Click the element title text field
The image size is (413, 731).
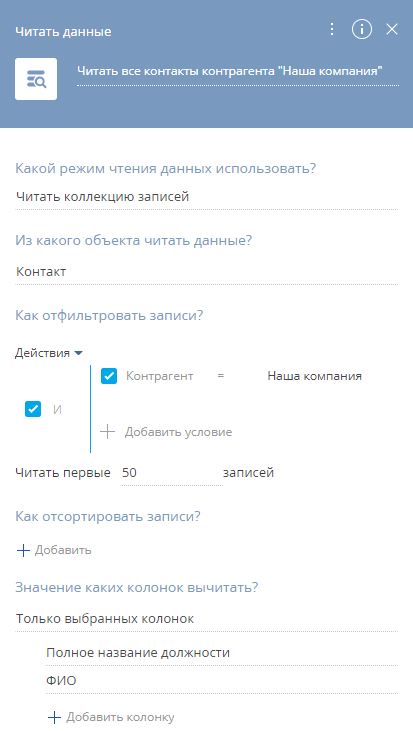(x=238, y=72)
